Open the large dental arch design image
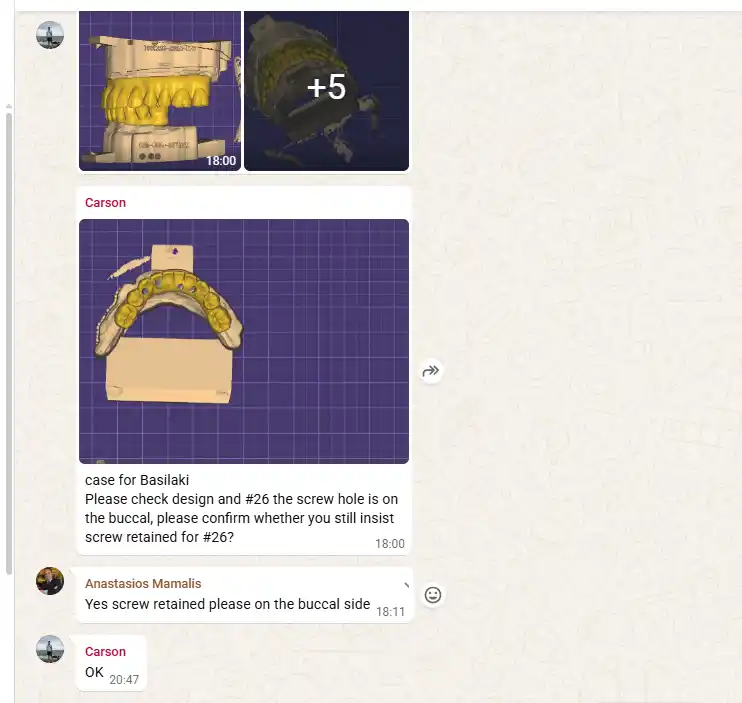 (244, 341)
